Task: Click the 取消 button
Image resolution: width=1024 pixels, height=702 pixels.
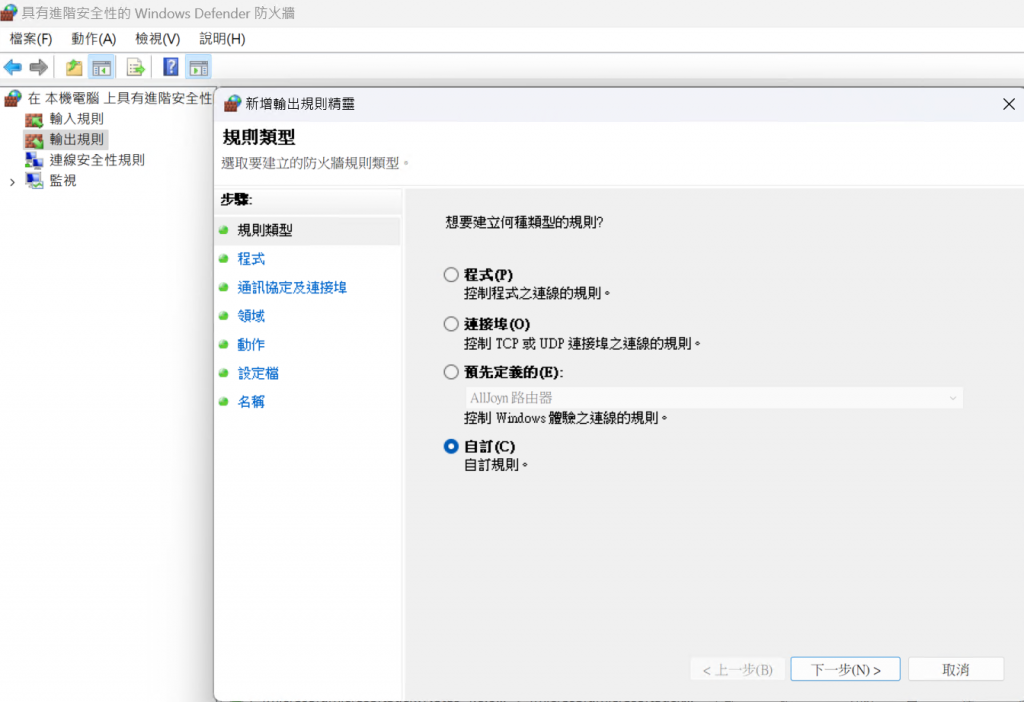Action: (956, 669)
